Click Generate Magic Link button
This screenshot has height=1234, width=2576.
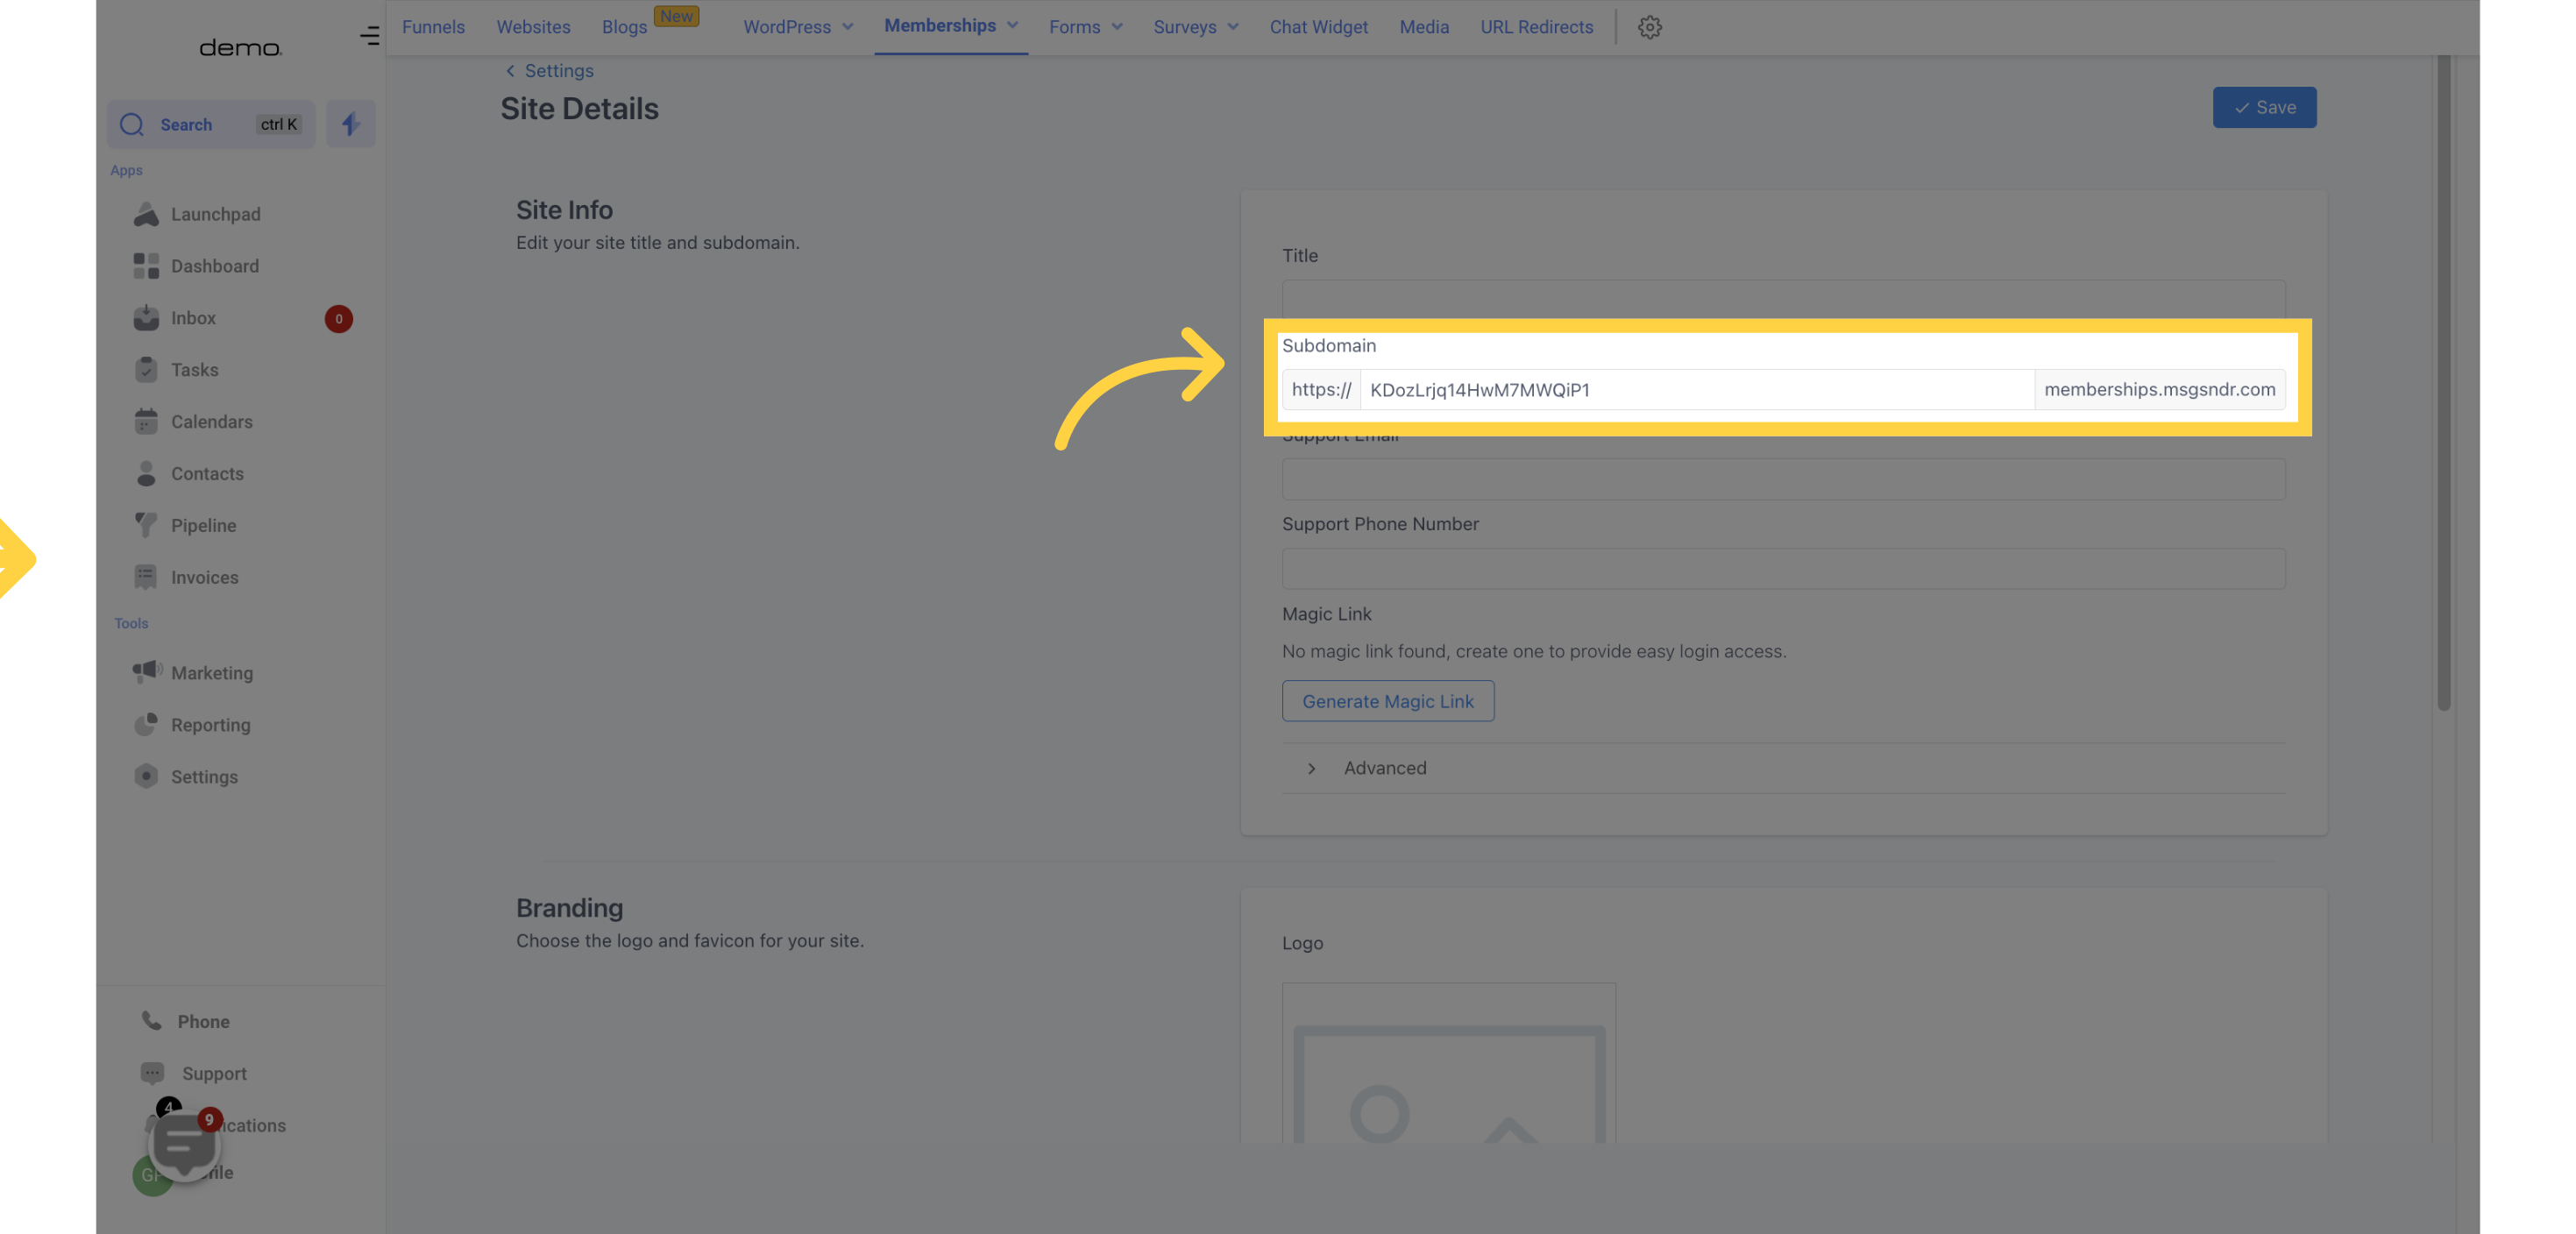[1389, 701]
